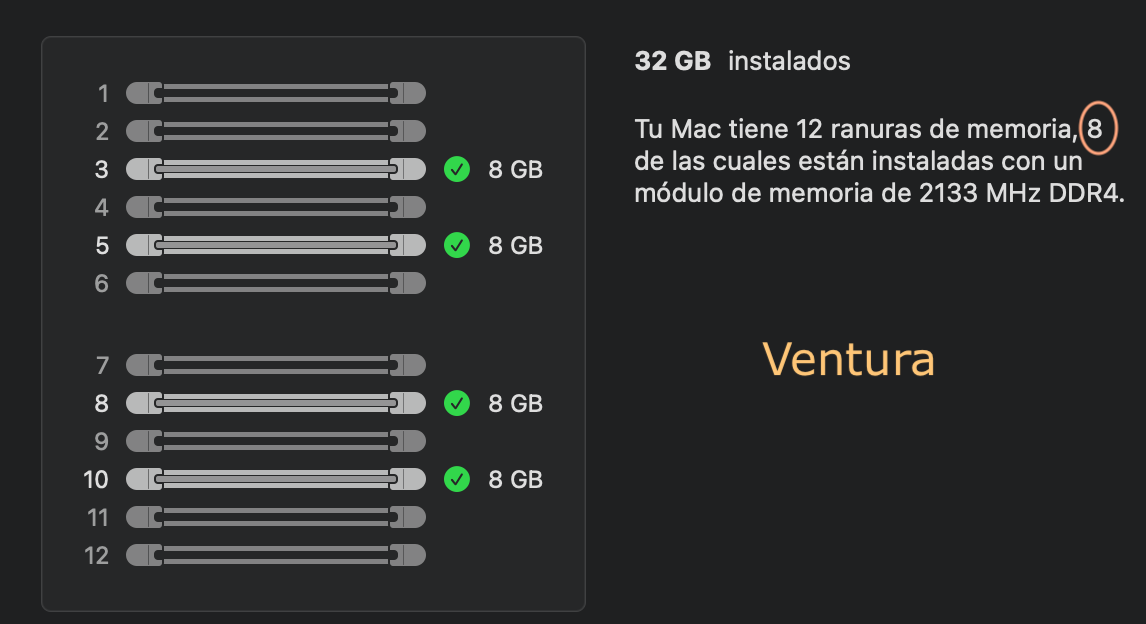The height and width of the screenshot is (624, 1146).
Task: Click the orange "Ventura" label
Action: pos(848,358)
